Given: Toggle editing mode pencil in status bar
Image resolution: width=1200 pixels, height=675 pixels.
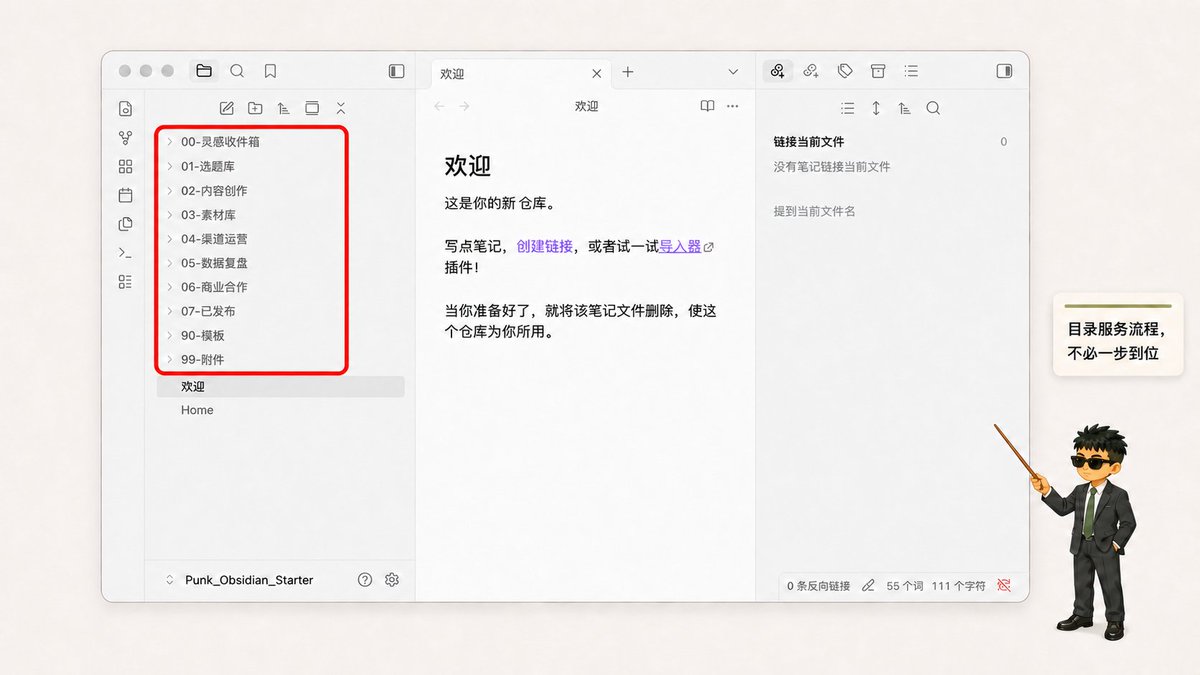Looking at the screenshot, I should 868,585.
